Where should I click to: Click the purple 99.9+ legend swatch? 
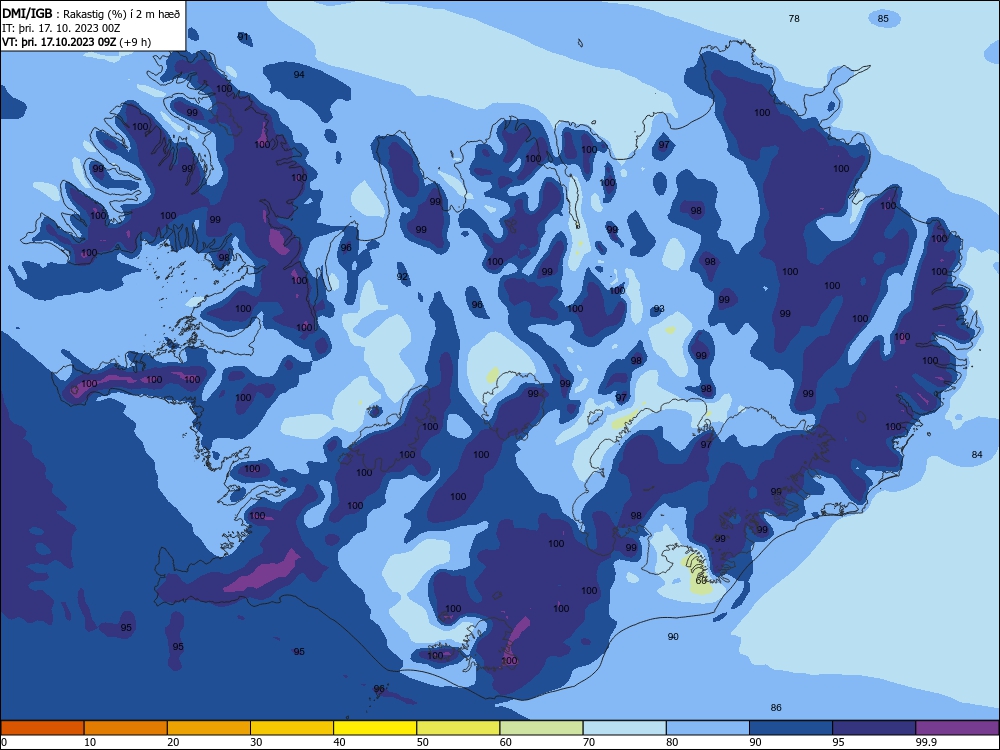(957, 728)
